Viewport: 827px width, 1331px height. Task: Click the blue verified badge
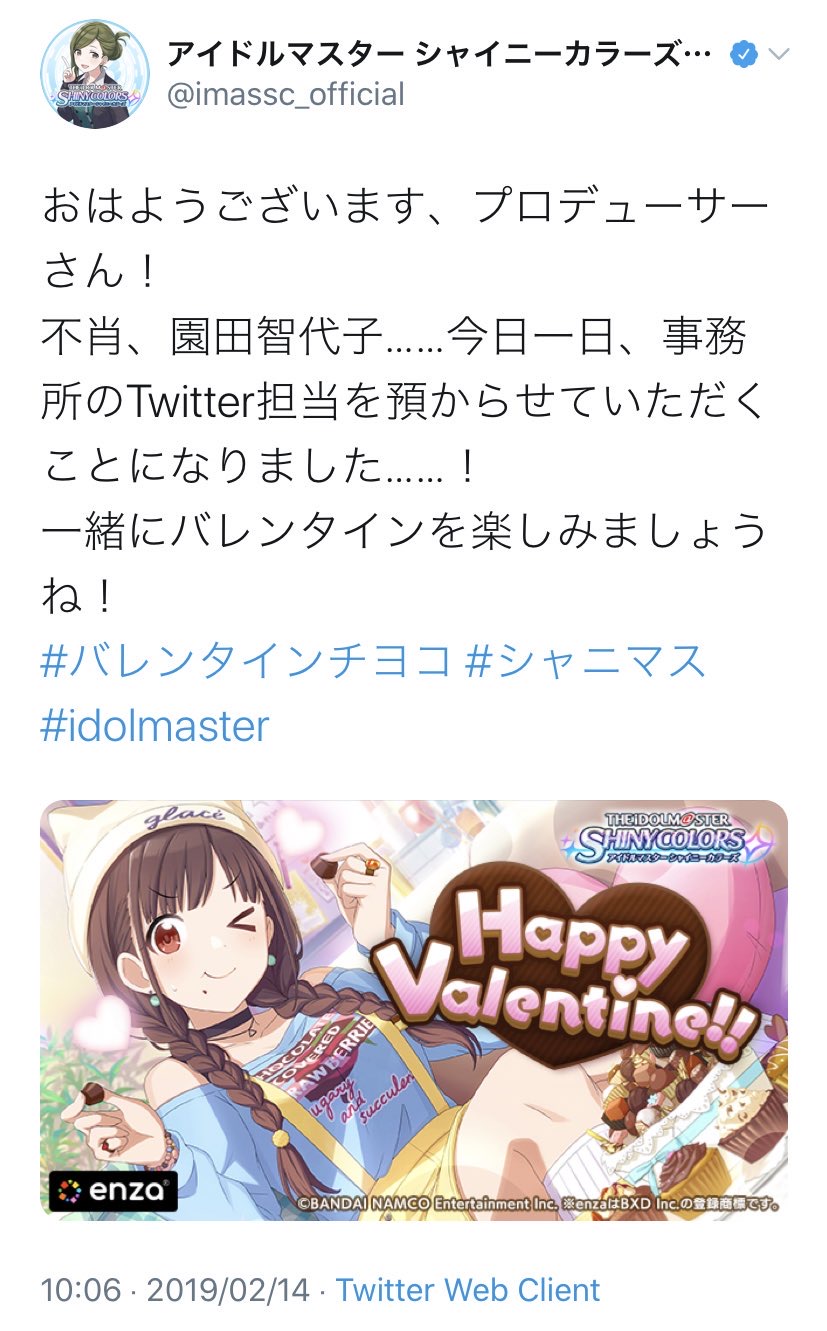(x=742, y=54)
